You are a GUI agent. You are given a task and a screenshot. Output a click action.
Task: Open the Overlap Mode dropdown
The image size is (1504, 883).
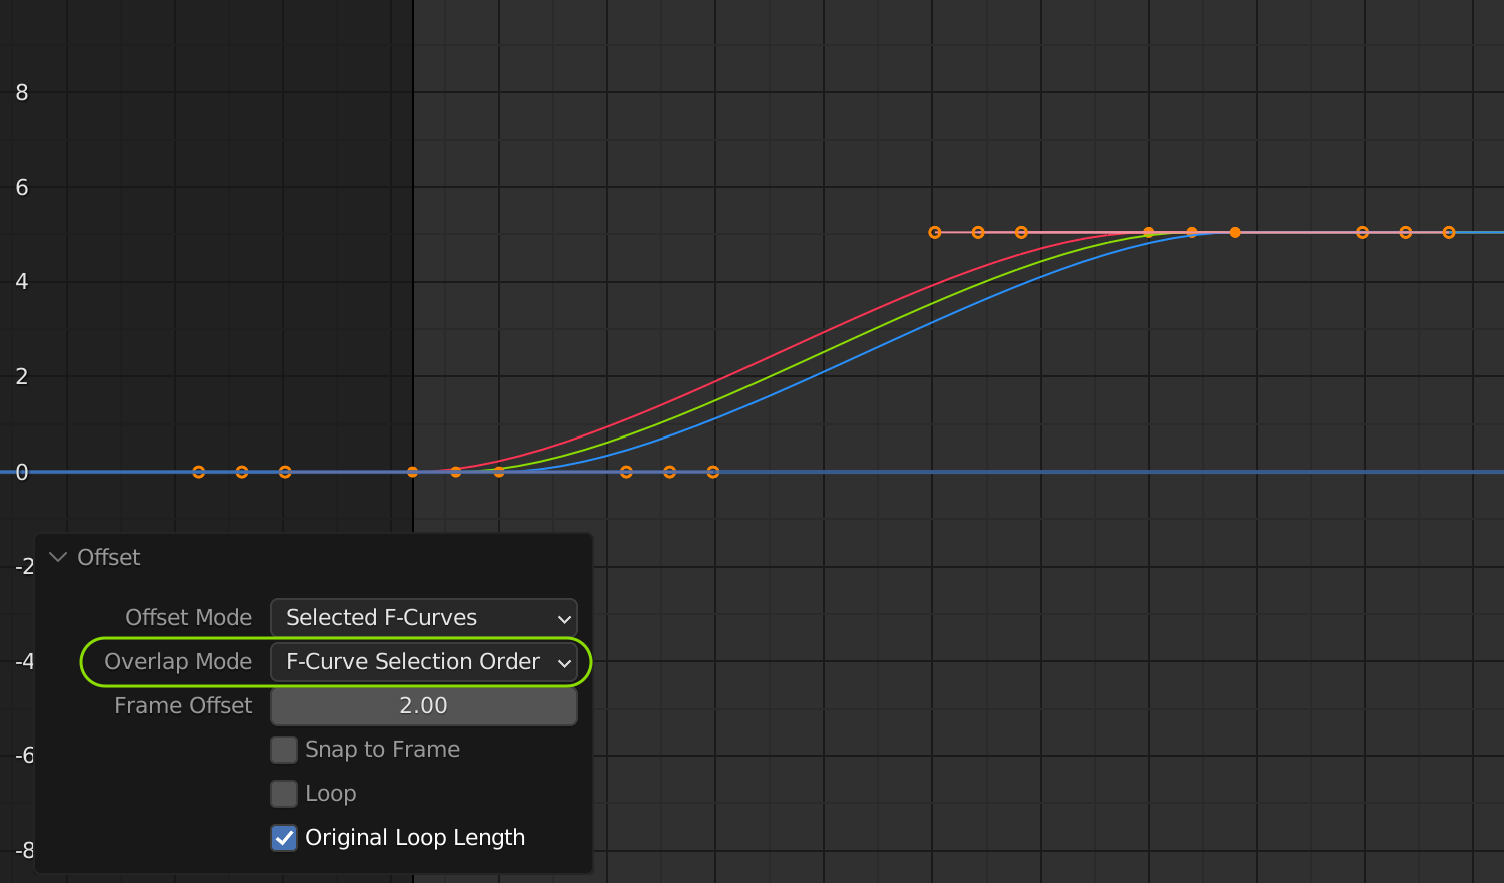tap(424, 661)
